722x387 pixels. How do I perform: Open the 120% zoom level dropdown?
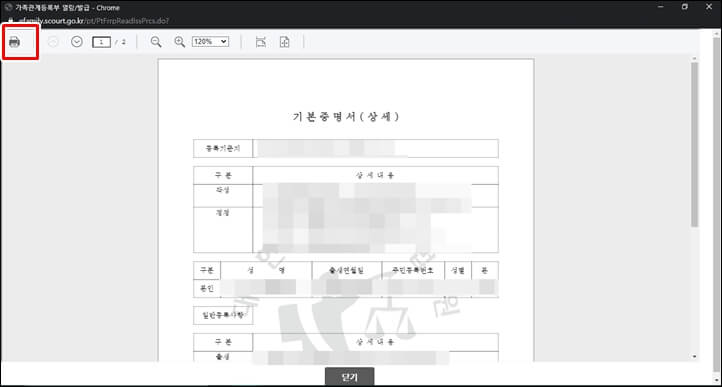210,42
